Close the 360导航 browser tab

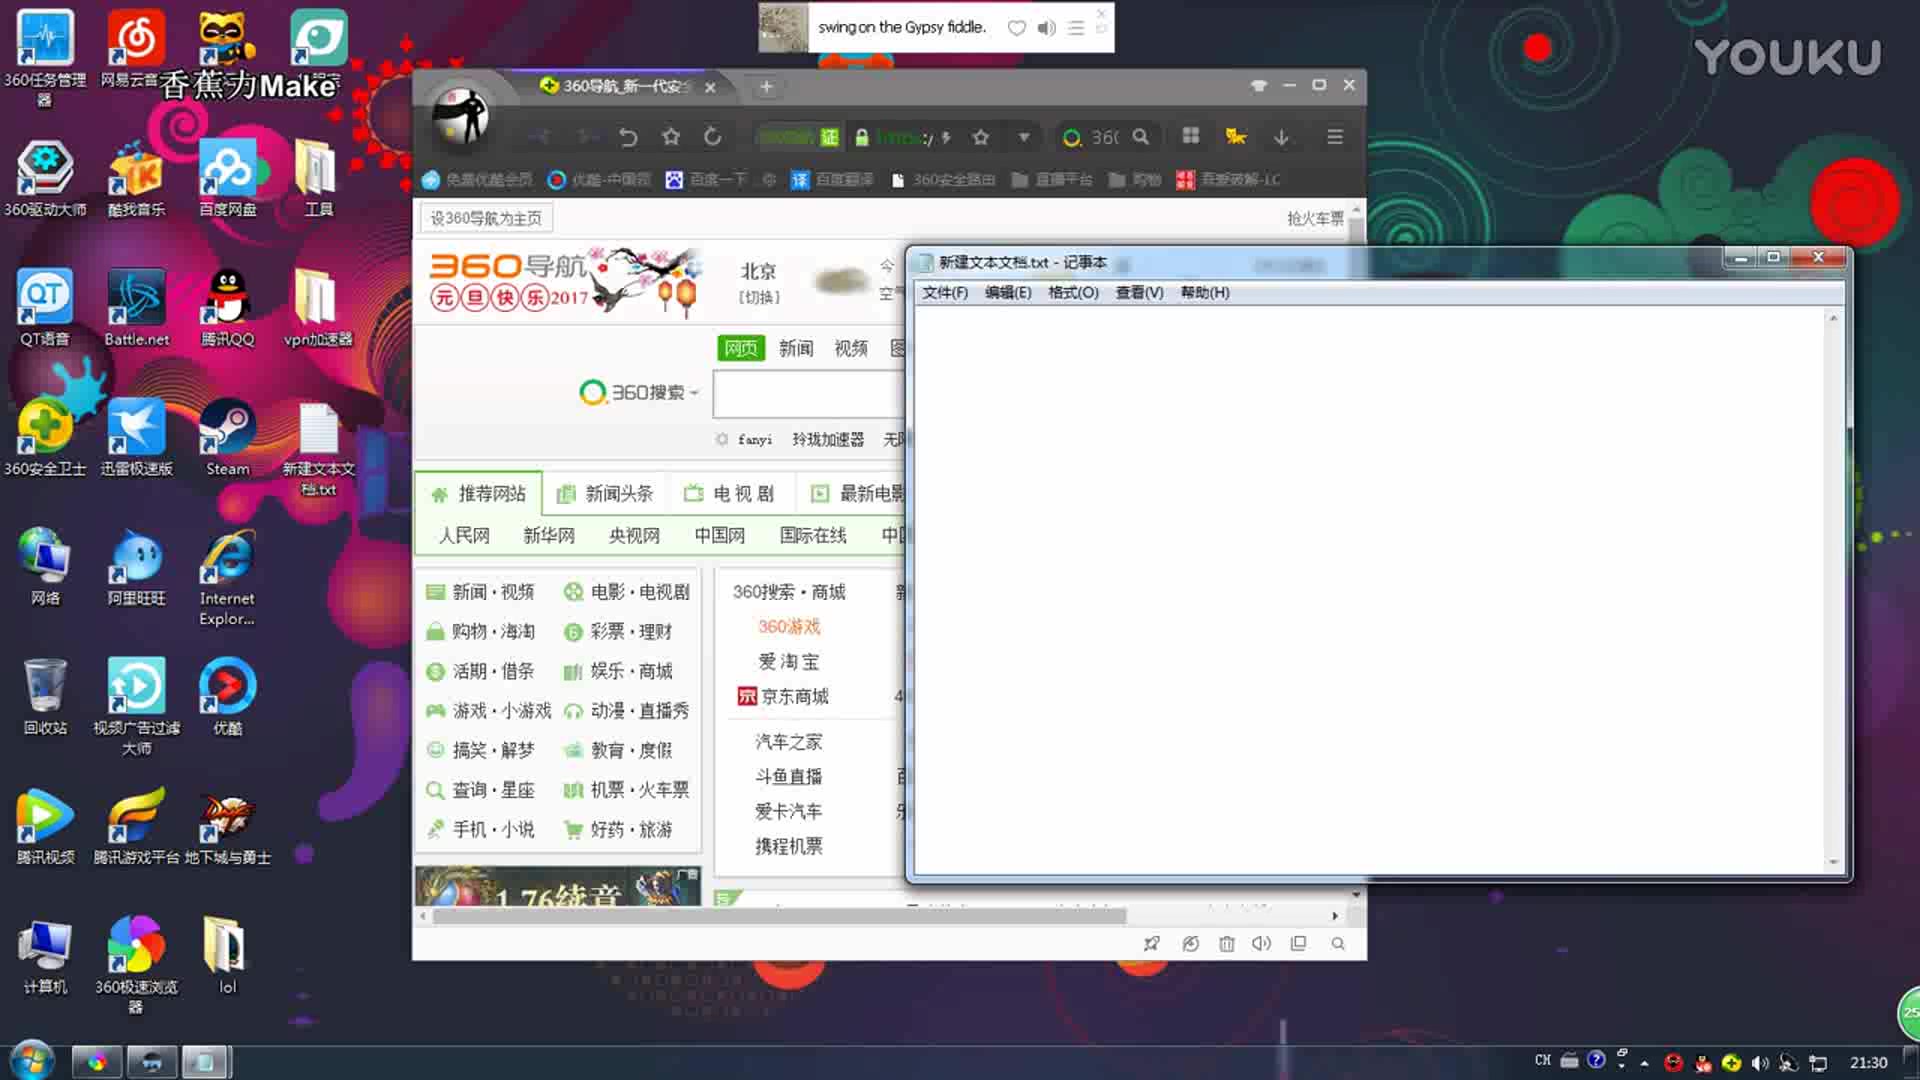710,87
